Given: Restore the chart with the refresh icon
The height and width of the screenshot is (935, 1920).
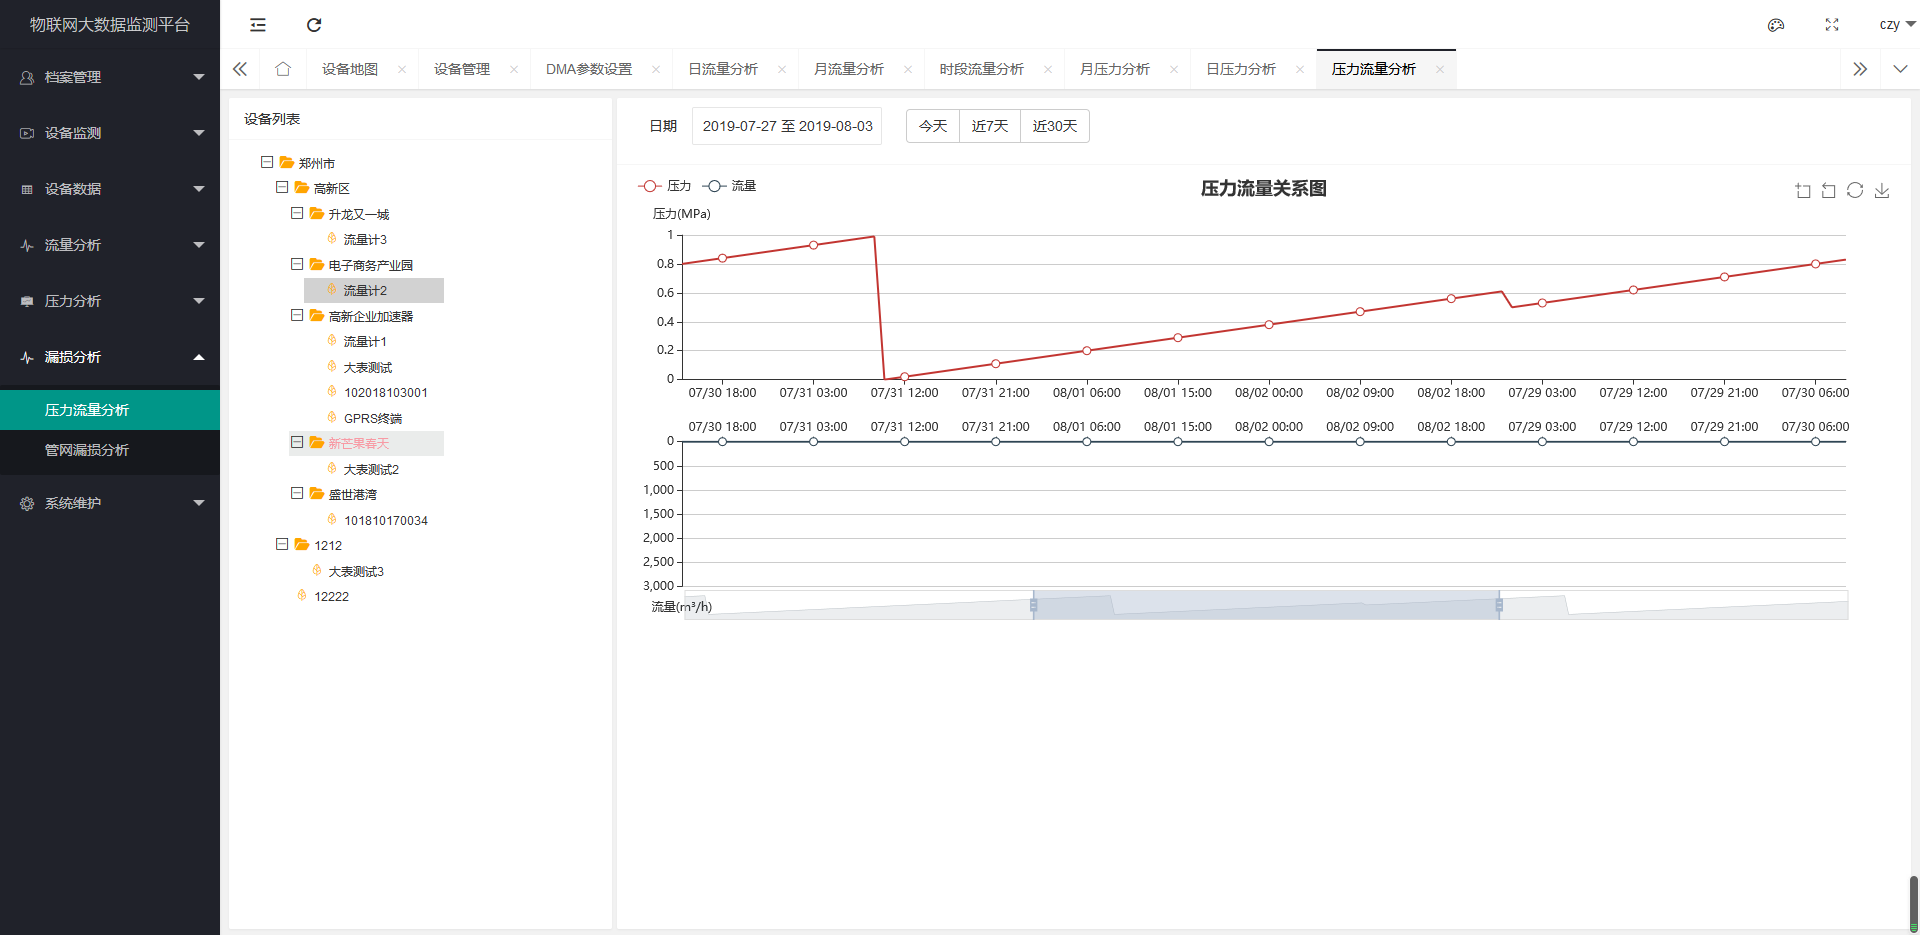Looking at the screenshot, I should pos(1855,190).
